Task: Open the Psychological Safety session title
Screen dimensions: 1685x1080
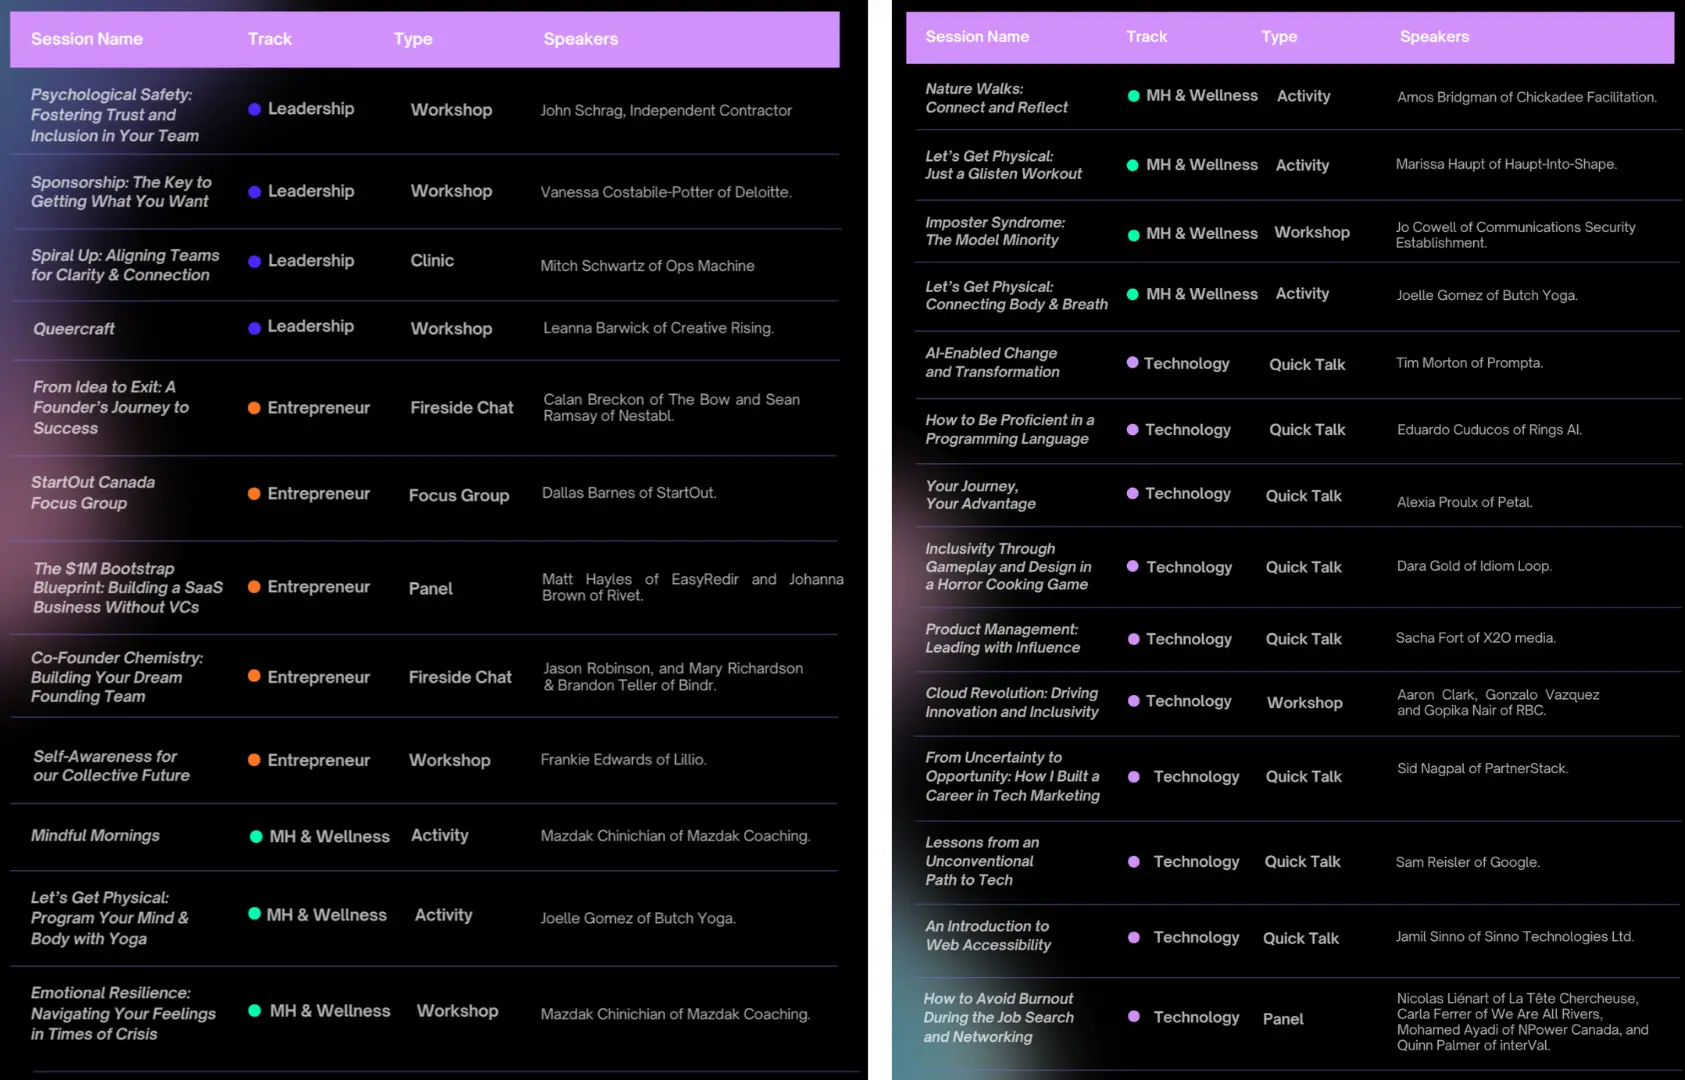Action: pos(114,115)
